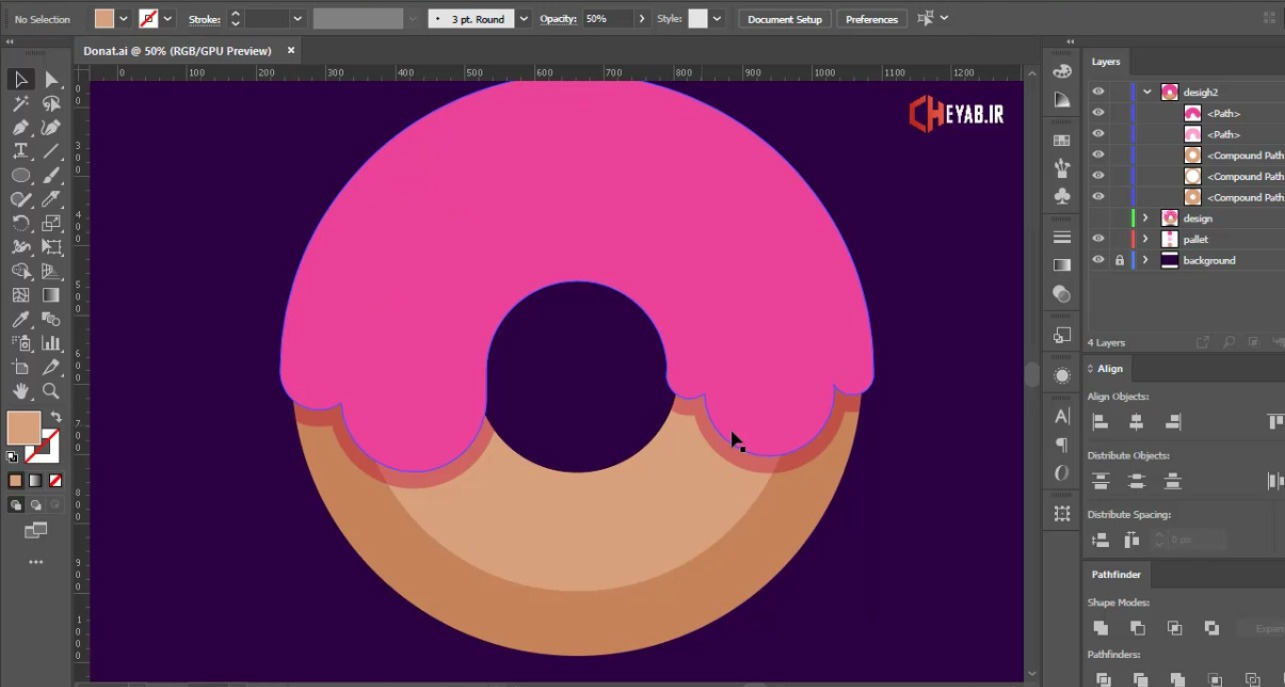Switch to Gradient mode below fill box
This screenshot has height=687, width=1285.
click(x=35, y=480)
